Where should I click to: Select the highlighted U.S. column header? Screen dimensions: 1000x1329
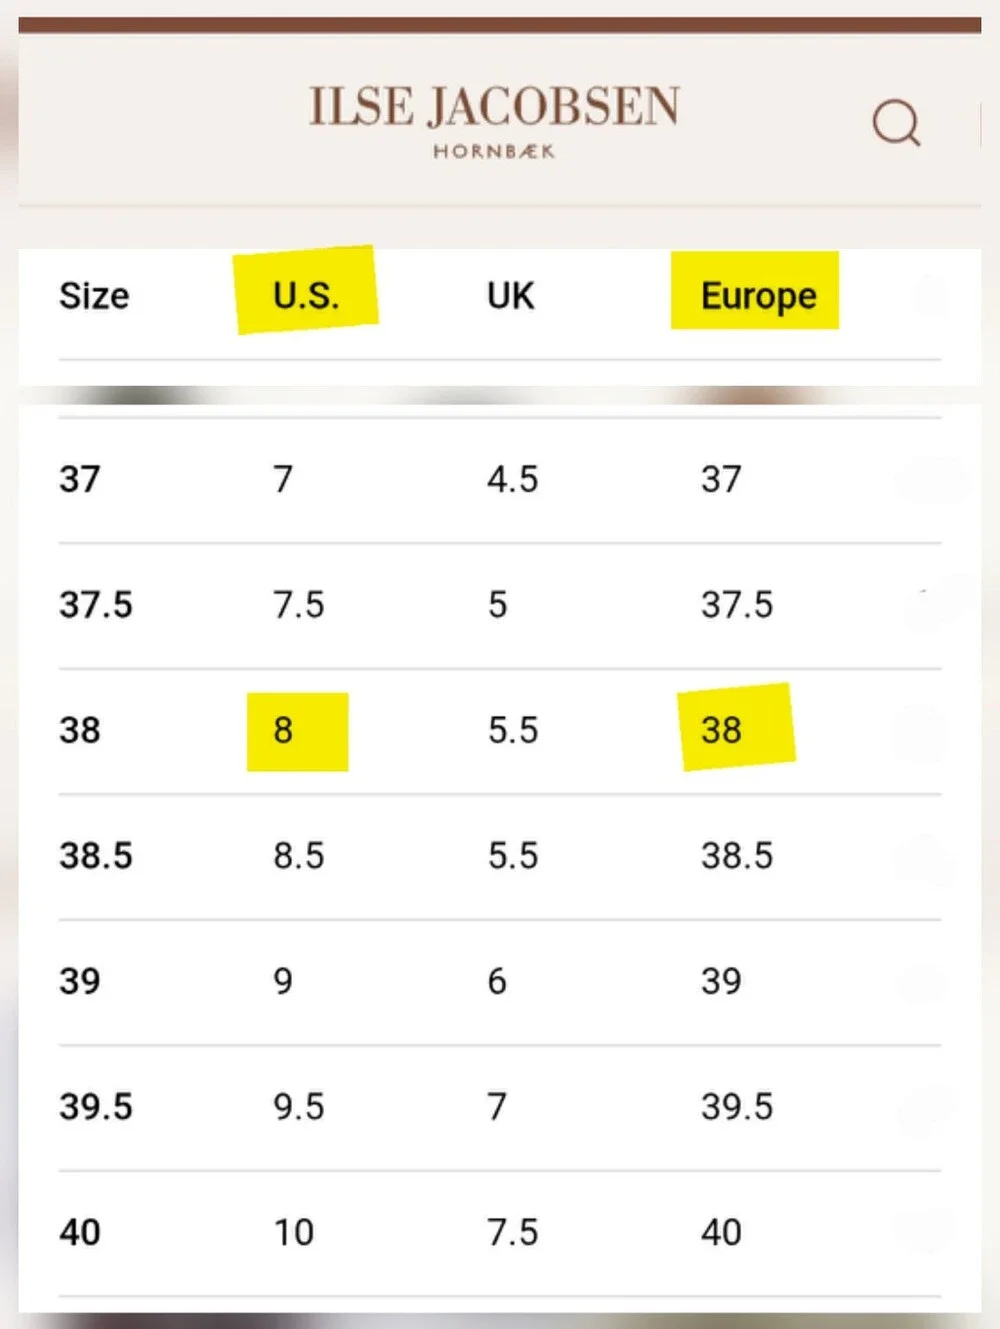(306, 296)
